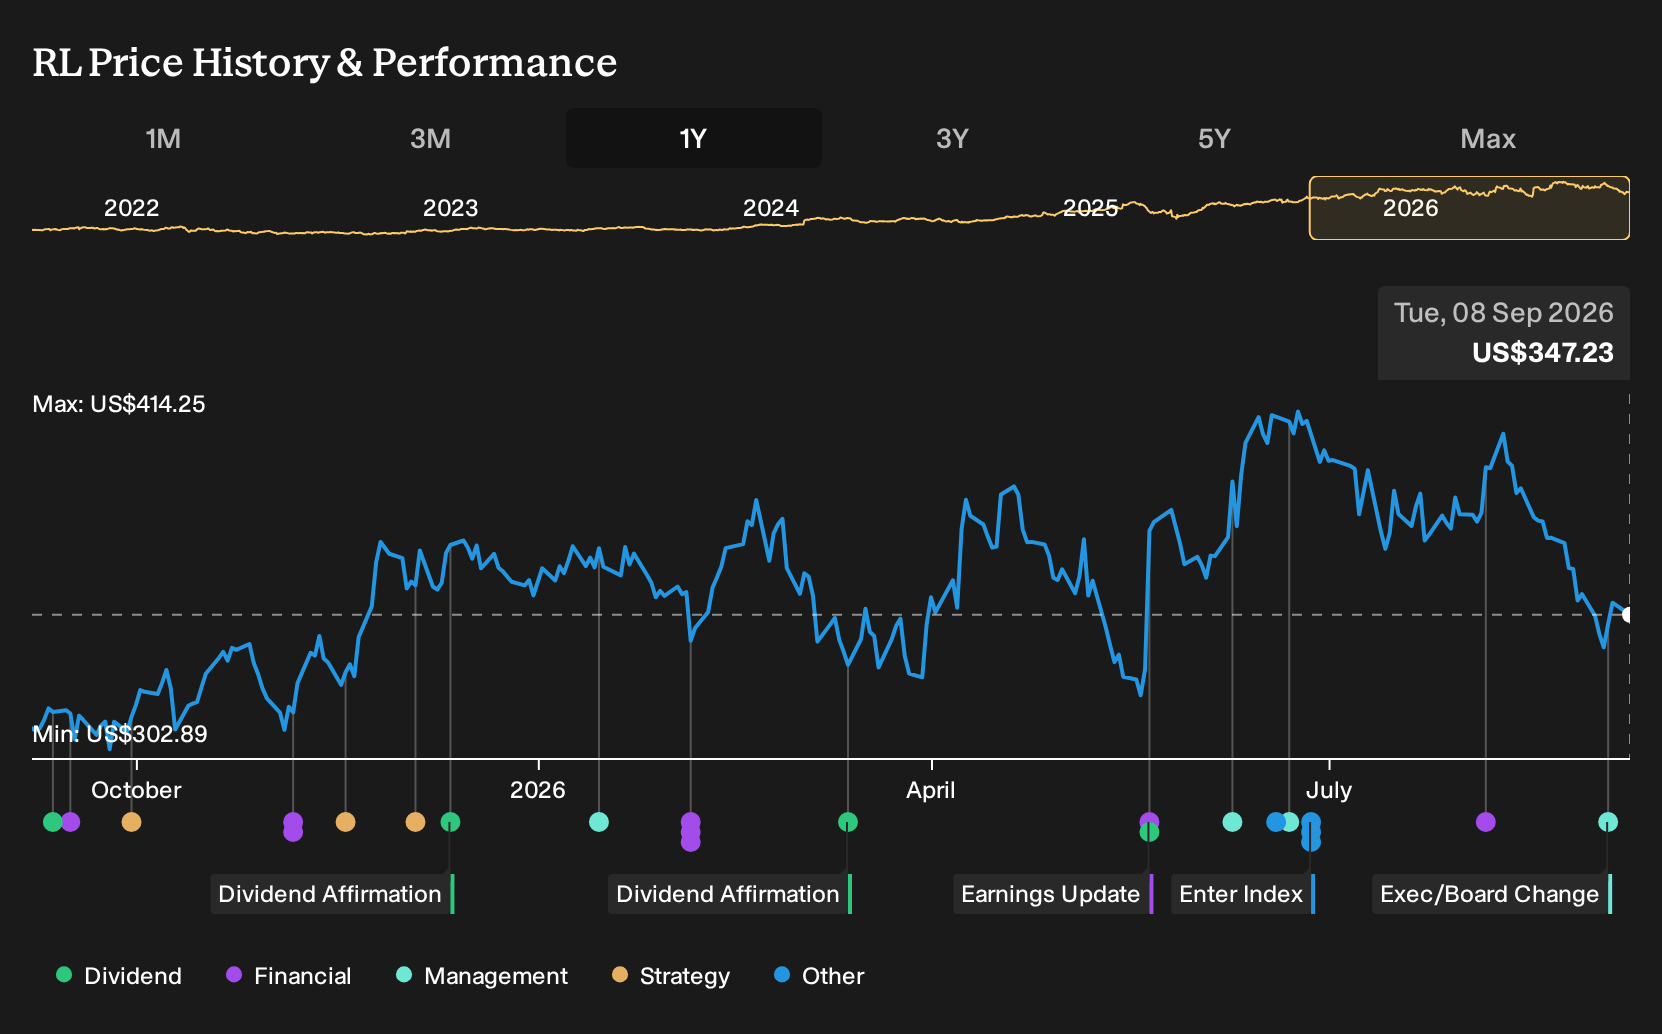
Task: Click the RL Price History & Performance title
Action: tap(325, 63)
